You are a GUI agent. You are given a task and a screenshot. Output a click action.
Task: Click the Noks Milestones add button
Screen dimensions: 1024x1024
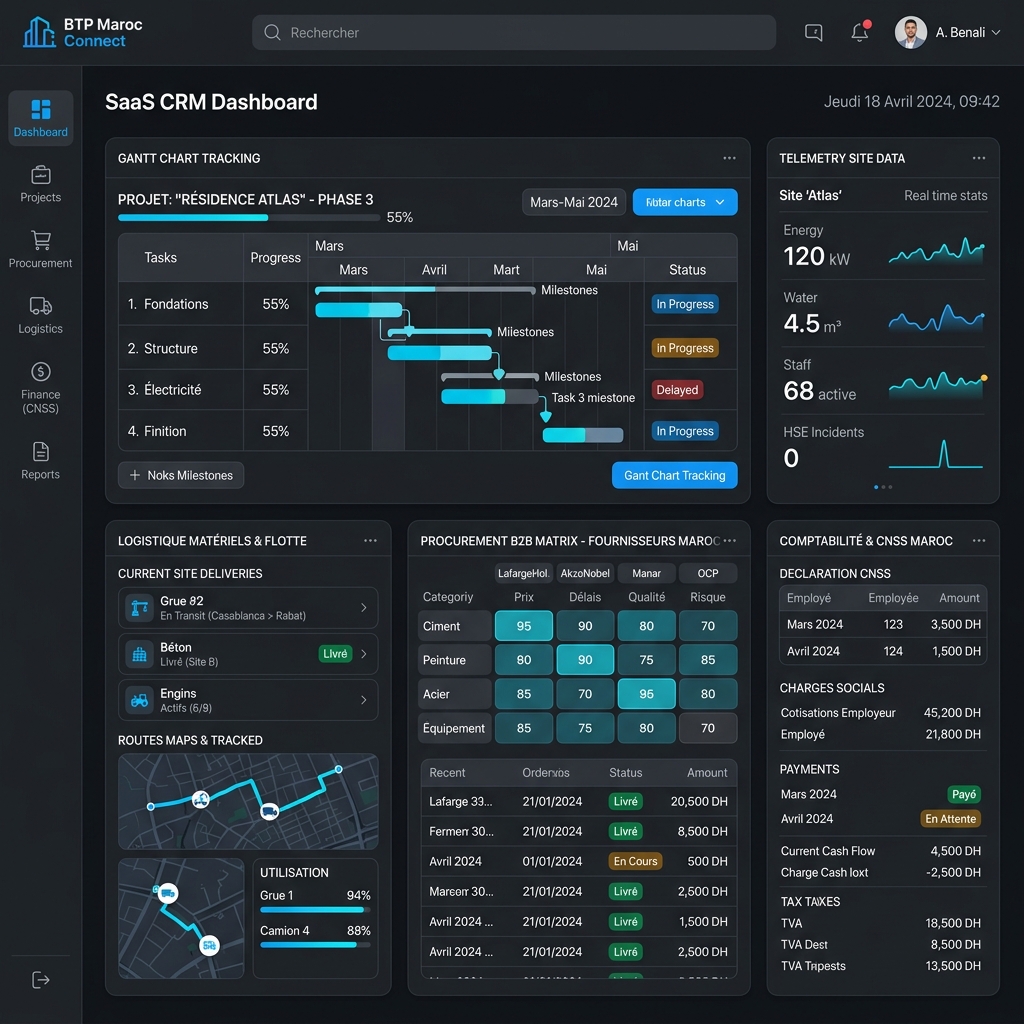(181, 475)
